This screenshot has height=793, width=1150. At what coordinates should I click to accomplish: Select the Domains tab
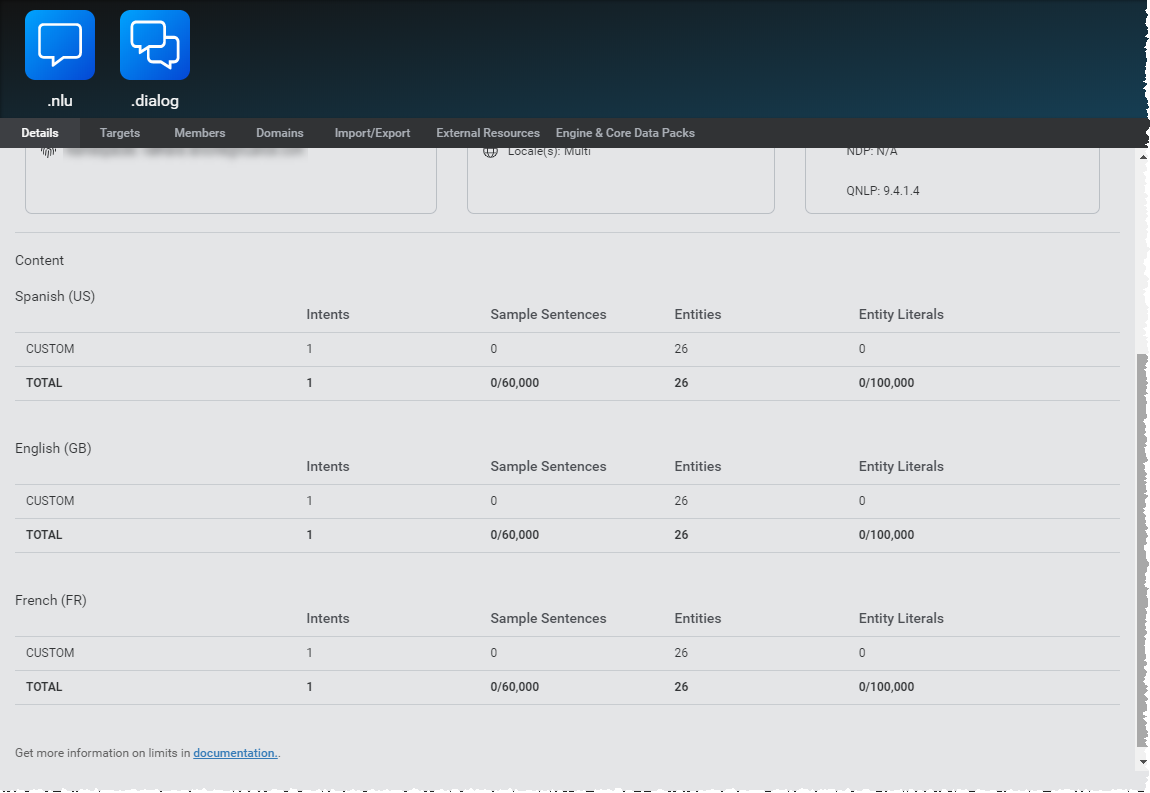[x=279, y=132]
